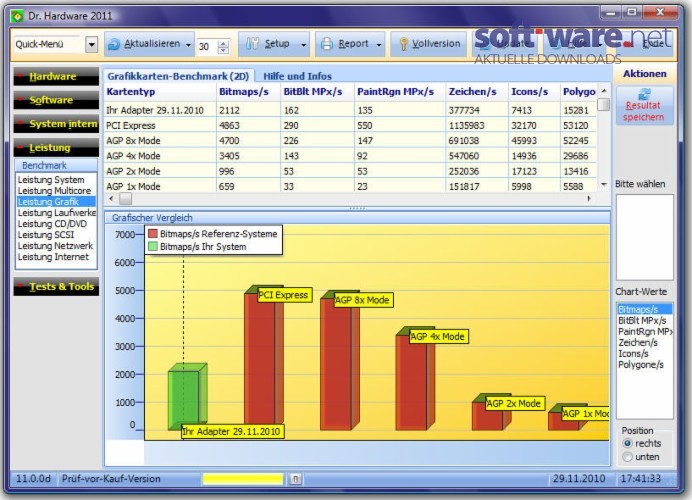
Task: Open the Aktualisieren dropdown arrow
Action: click(x=188, y=45)
